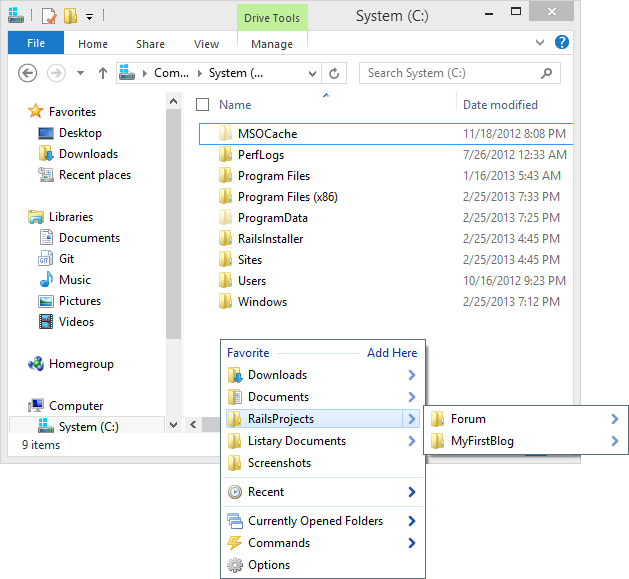Click navigation pane scrollbar up arrow

[x=174, y=101]
